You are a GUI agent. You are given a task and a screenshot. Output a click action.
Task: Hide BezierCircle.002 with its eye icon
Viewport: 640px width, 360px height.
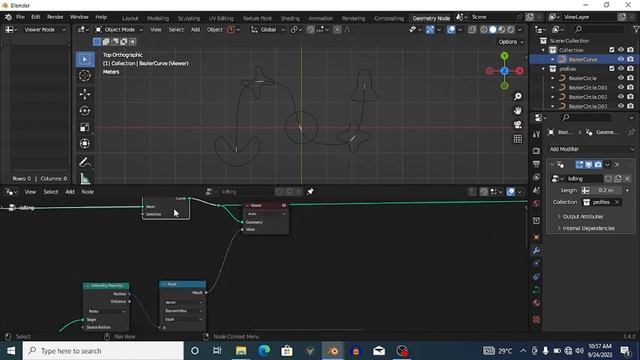621,97
